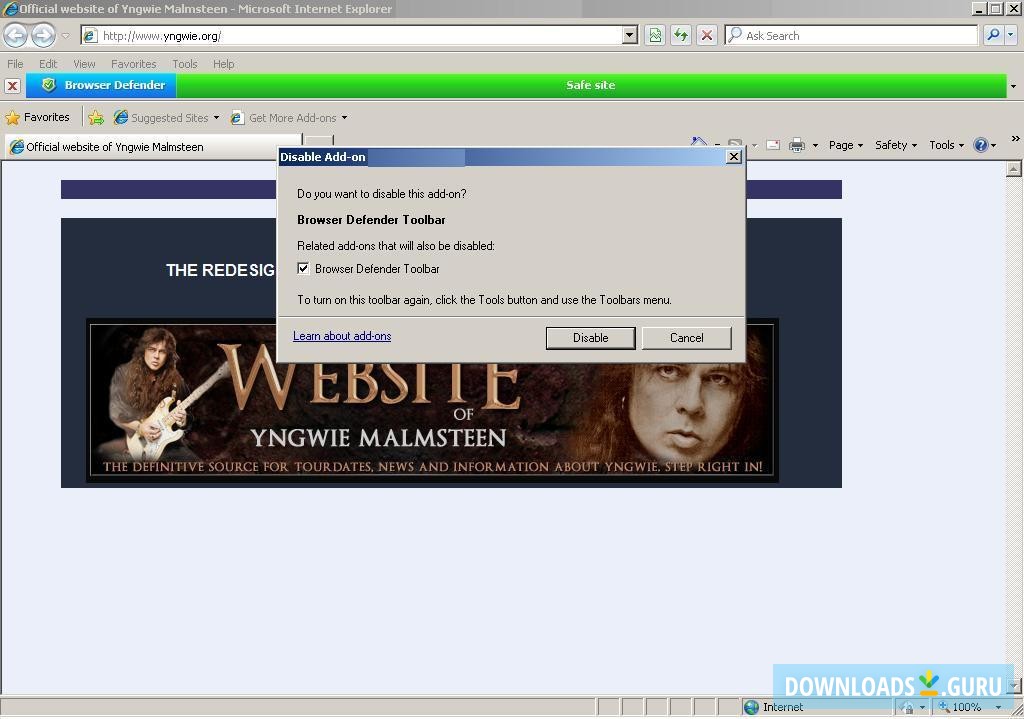Click the Add to Favorites Bar icon
This screenshot has width=1024, height=719.
coord(96,118)
